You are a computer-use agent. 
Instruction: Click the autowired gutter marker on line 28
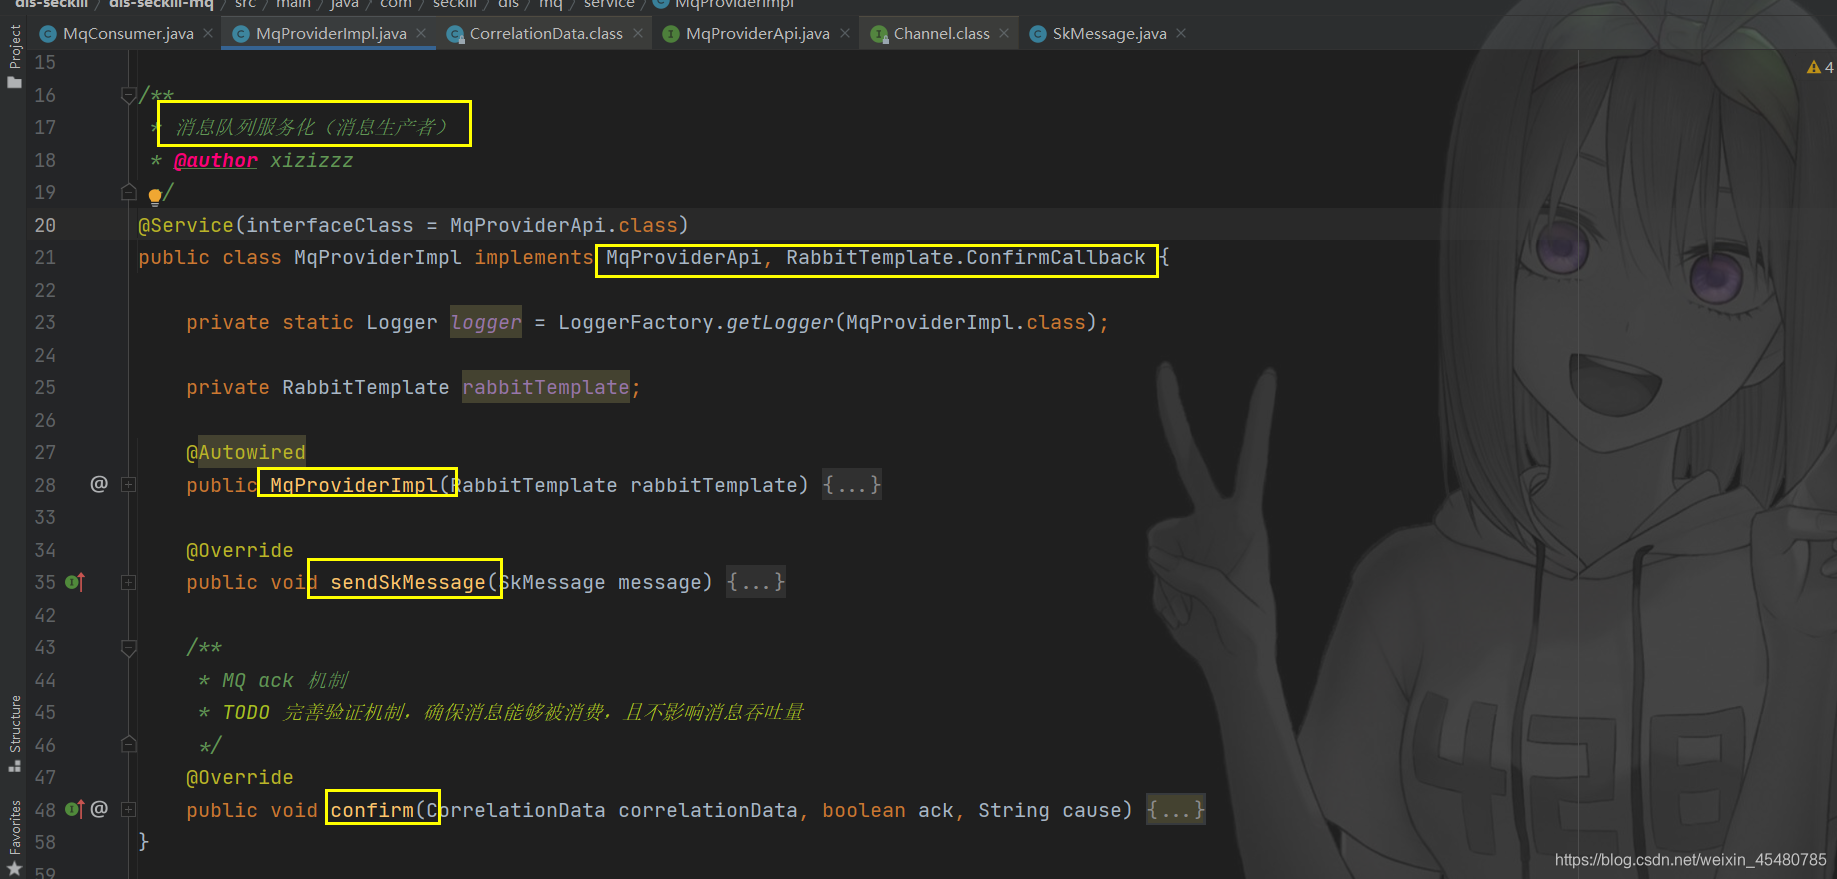tap(99, 484)
